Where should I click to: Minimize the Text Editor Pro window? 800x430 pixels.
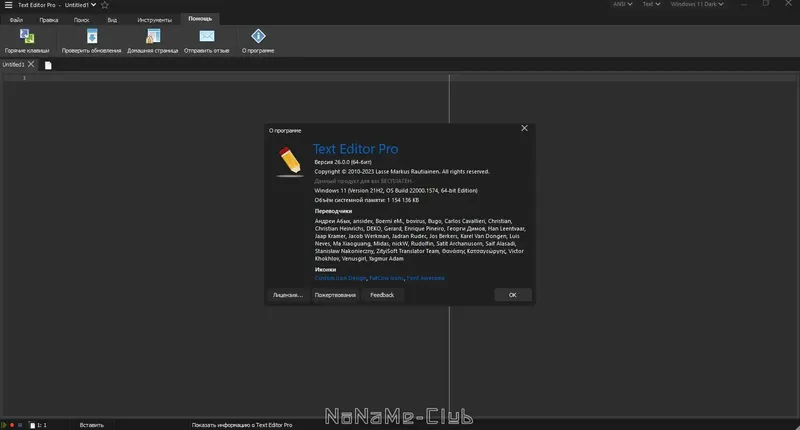point(744,4)
